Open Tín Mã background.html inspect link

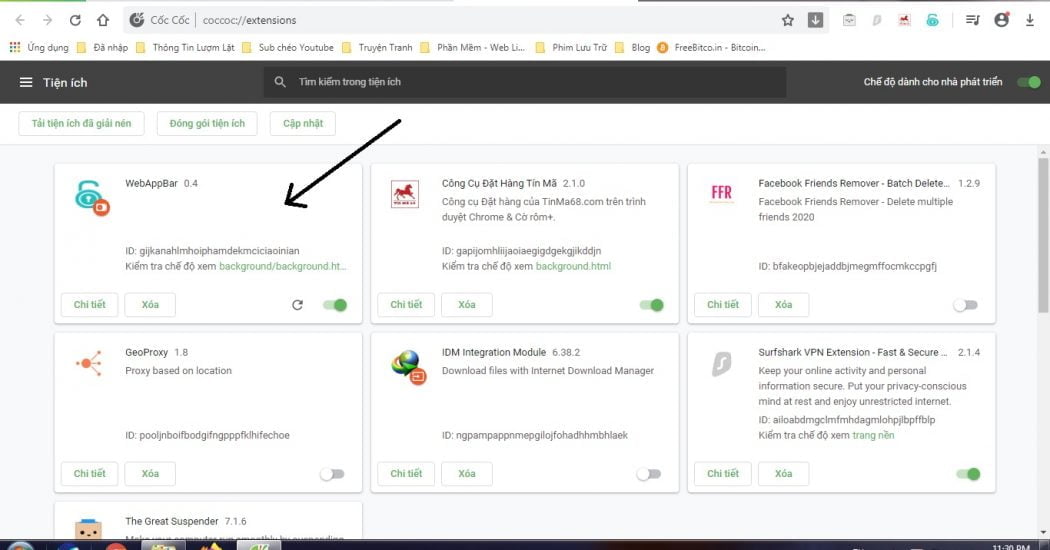point(573,266)
